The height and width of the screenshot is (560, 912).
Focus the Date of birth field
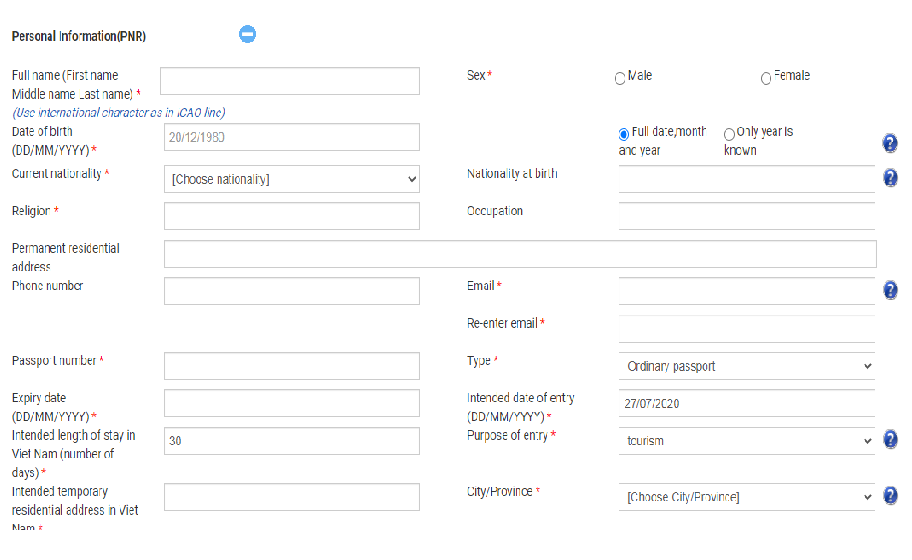point(291,137)
